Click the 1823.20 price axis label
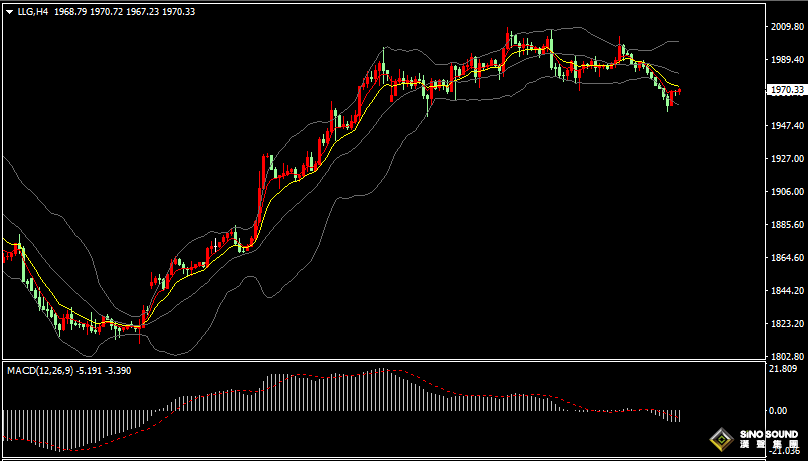The width and height of the screenshot is (808, 461). coord(785,324)
